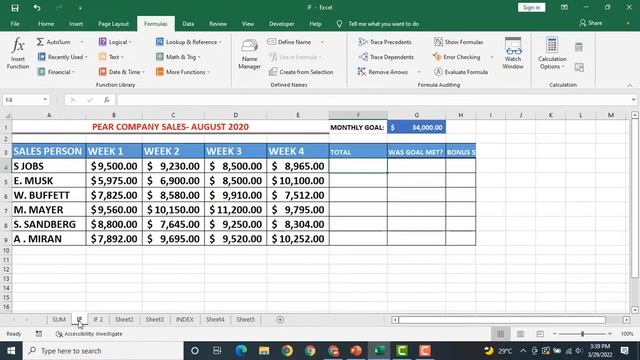Open the Text functions list

pyautogui.click(x=111, y=57)
